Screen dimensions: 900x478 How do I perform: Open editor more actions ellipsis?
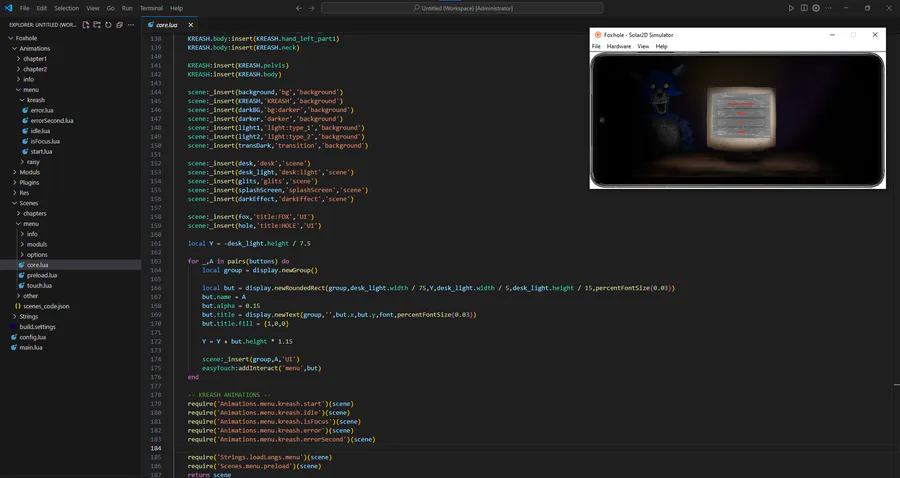coord(828,8)
